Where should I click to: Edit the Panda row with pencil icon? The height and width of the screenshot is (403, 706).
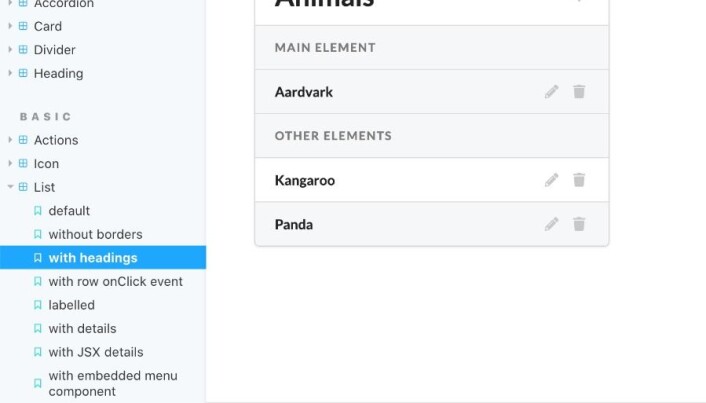tap(552, 224)
